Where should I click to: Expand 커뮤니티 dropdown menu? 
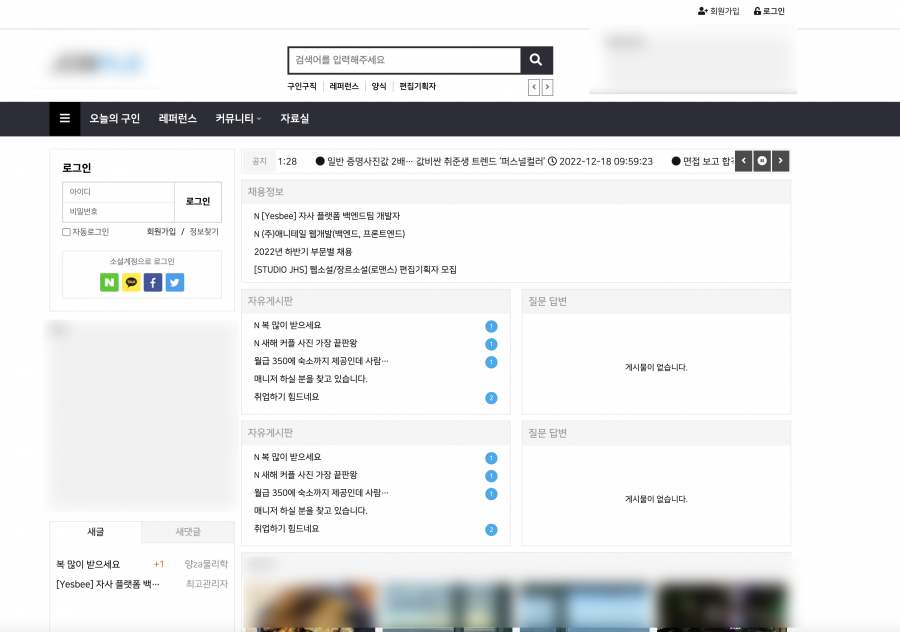pos(238,118)
